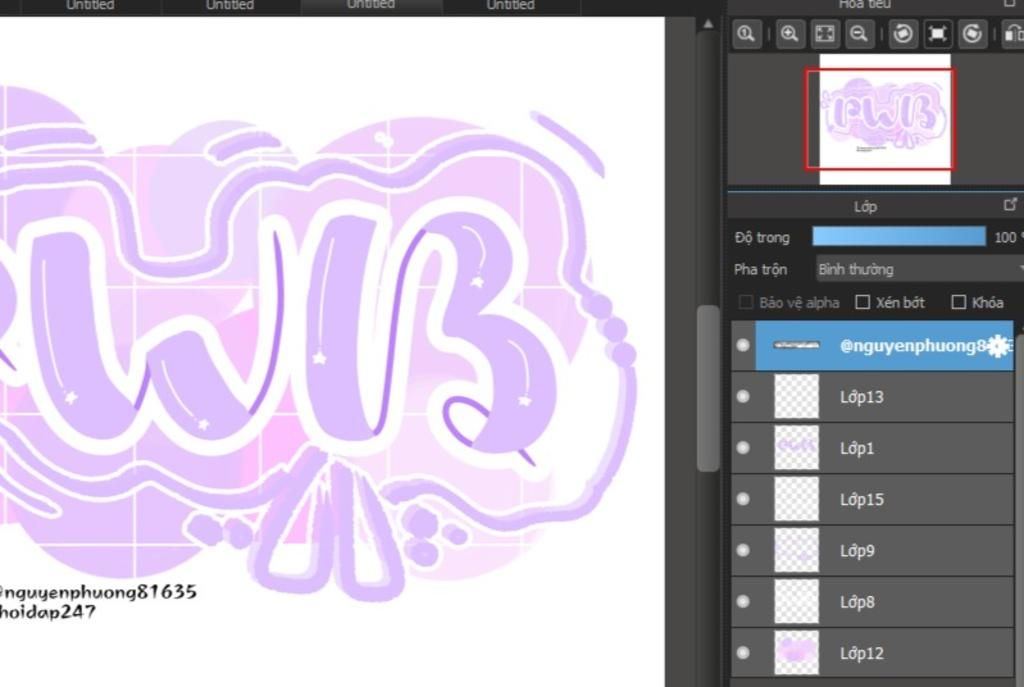Hide layer Lớp9

[x=743, y=551]
